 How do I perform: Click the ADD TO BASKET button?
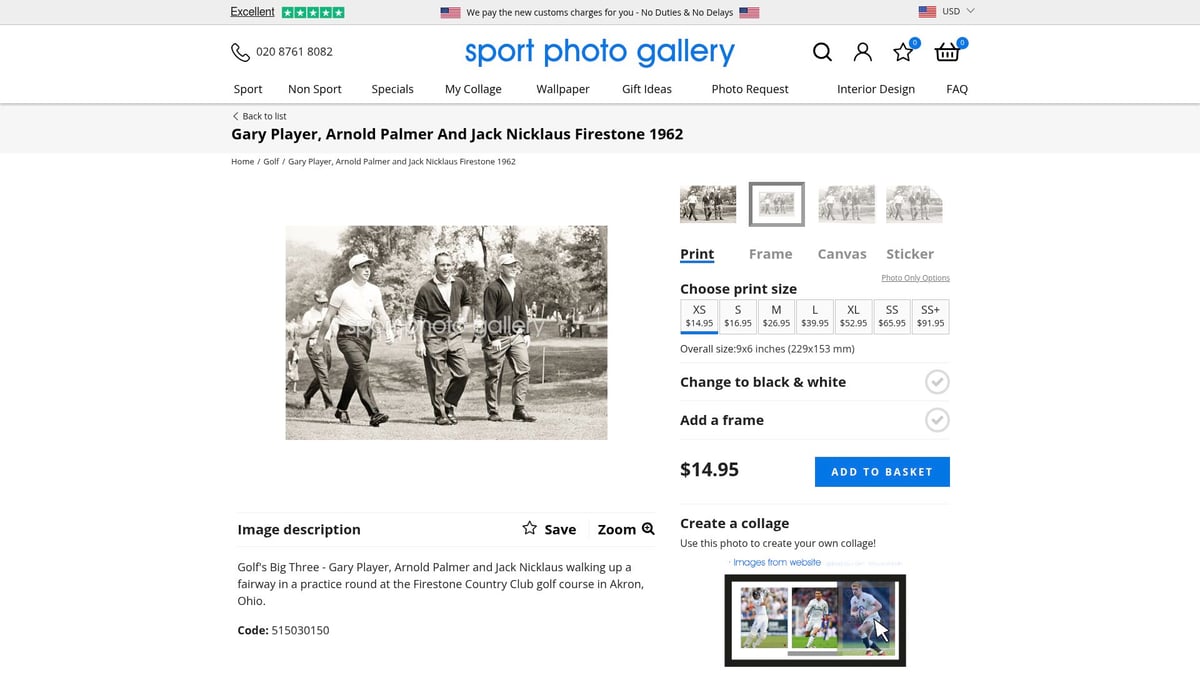pyautogui.click(x=882, y=471)
